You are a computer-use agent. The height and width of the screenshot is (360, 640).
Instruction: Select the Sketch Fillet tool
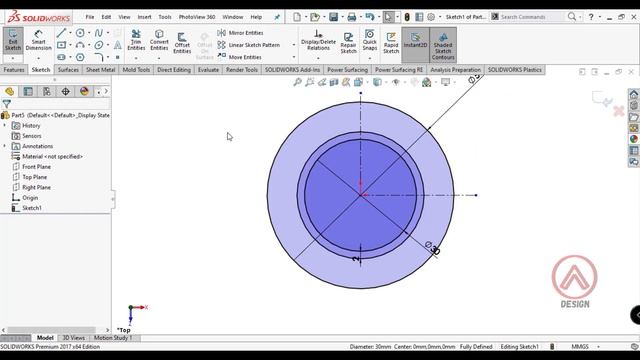(99, 57)
